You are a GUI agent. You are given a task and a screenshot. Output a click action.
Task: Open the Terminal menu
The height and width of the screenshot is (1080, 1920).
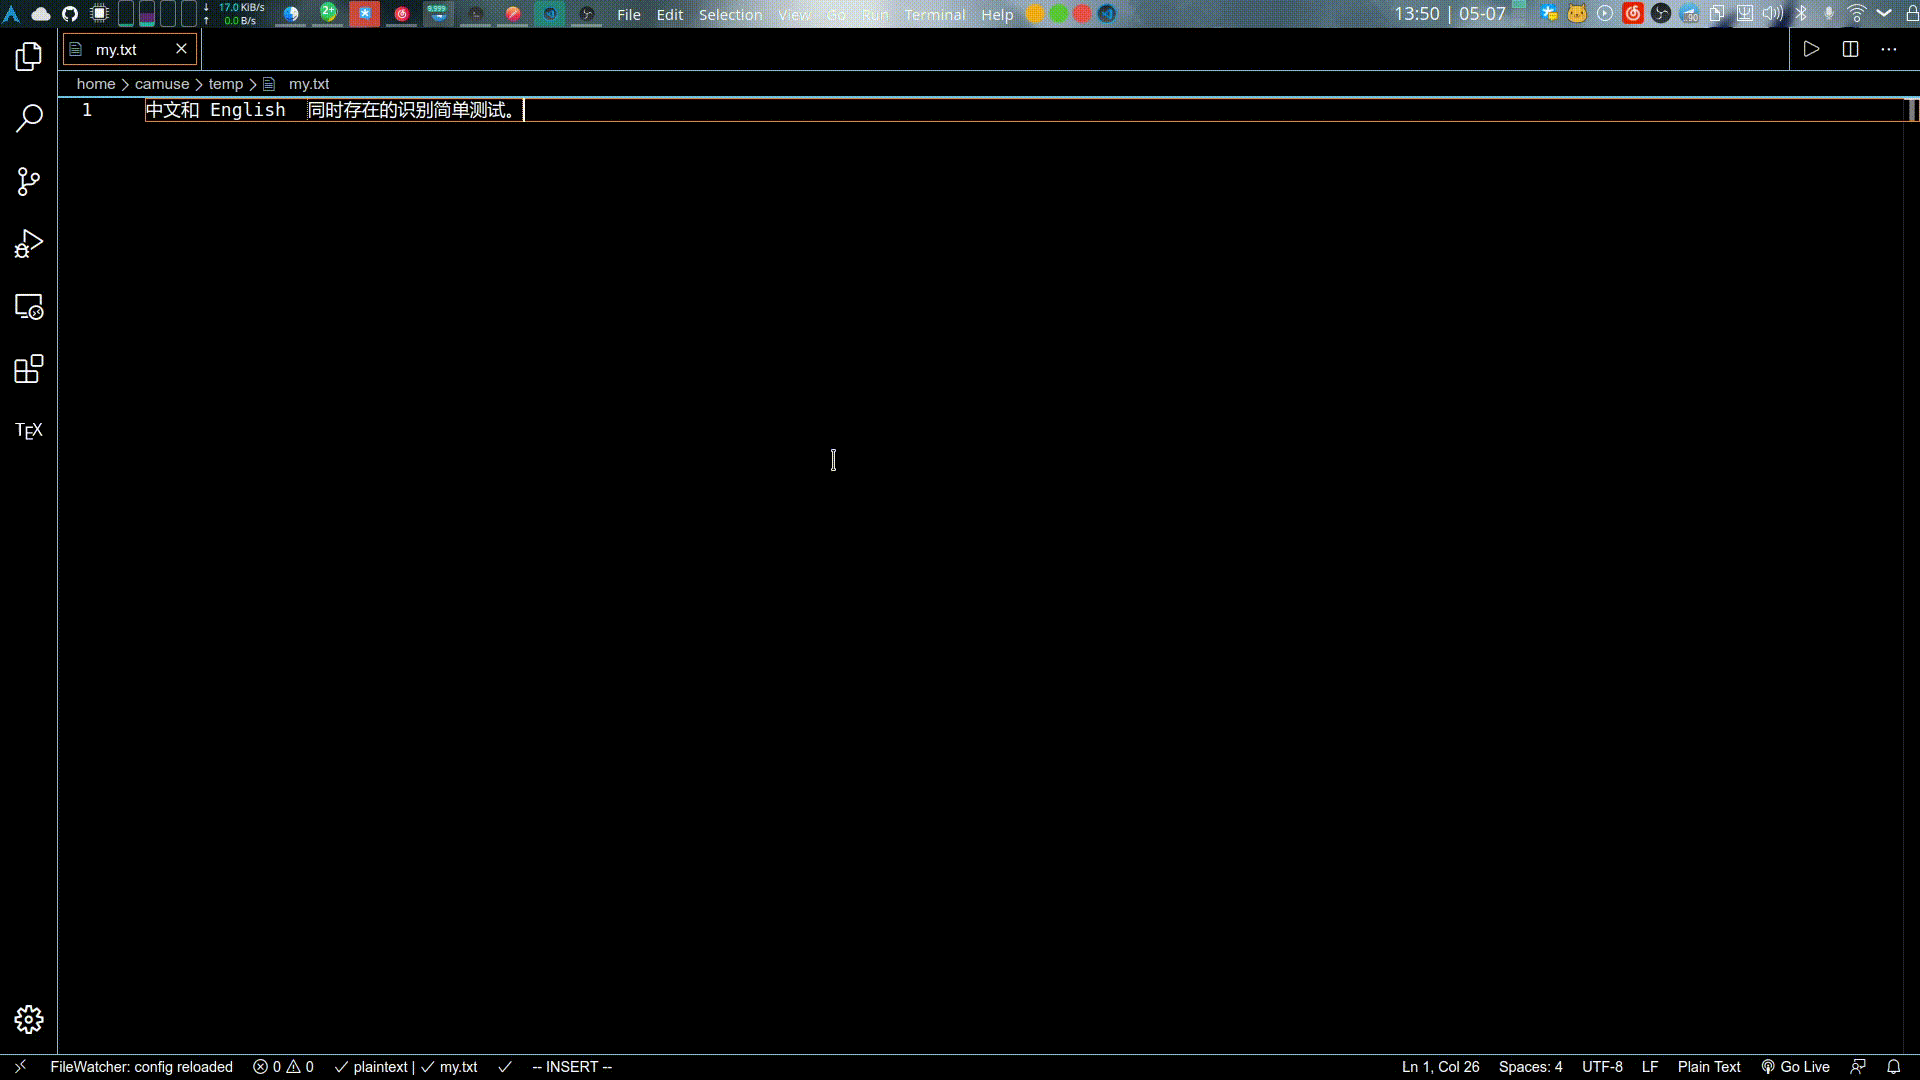pos(935,15)
